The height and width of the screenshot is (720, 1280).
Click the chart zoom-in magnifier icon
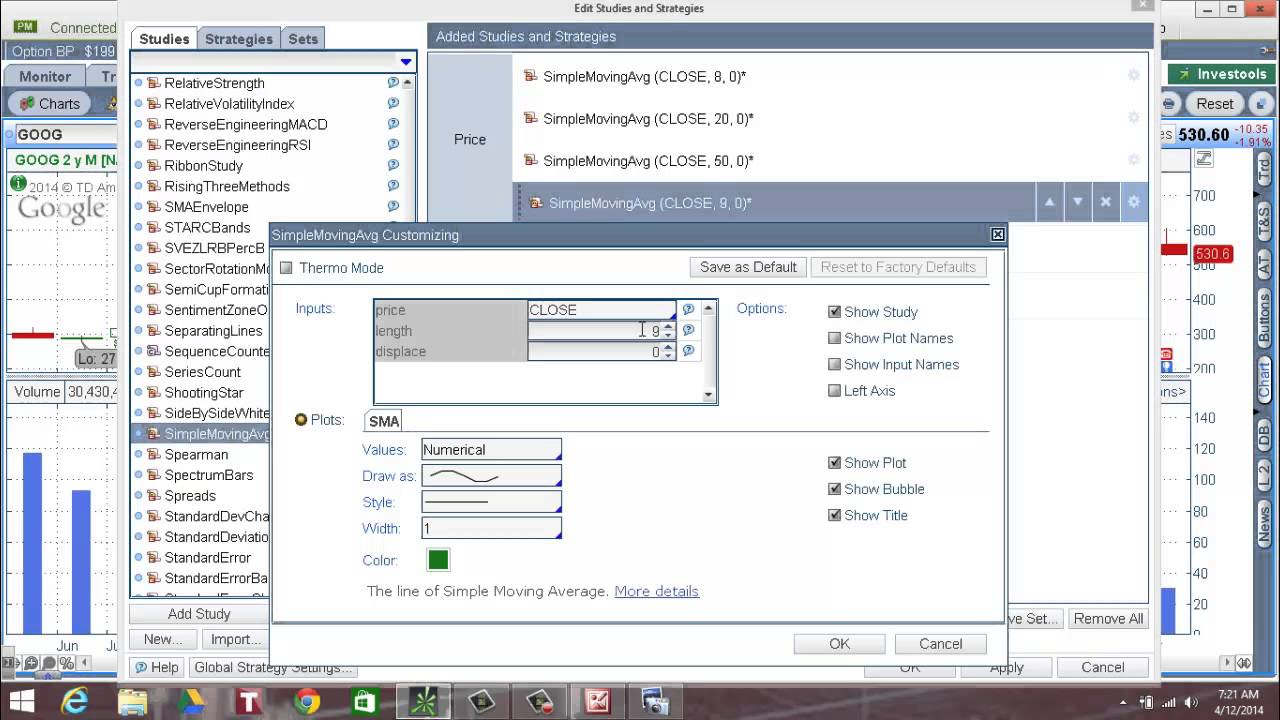tap(31, 663)
